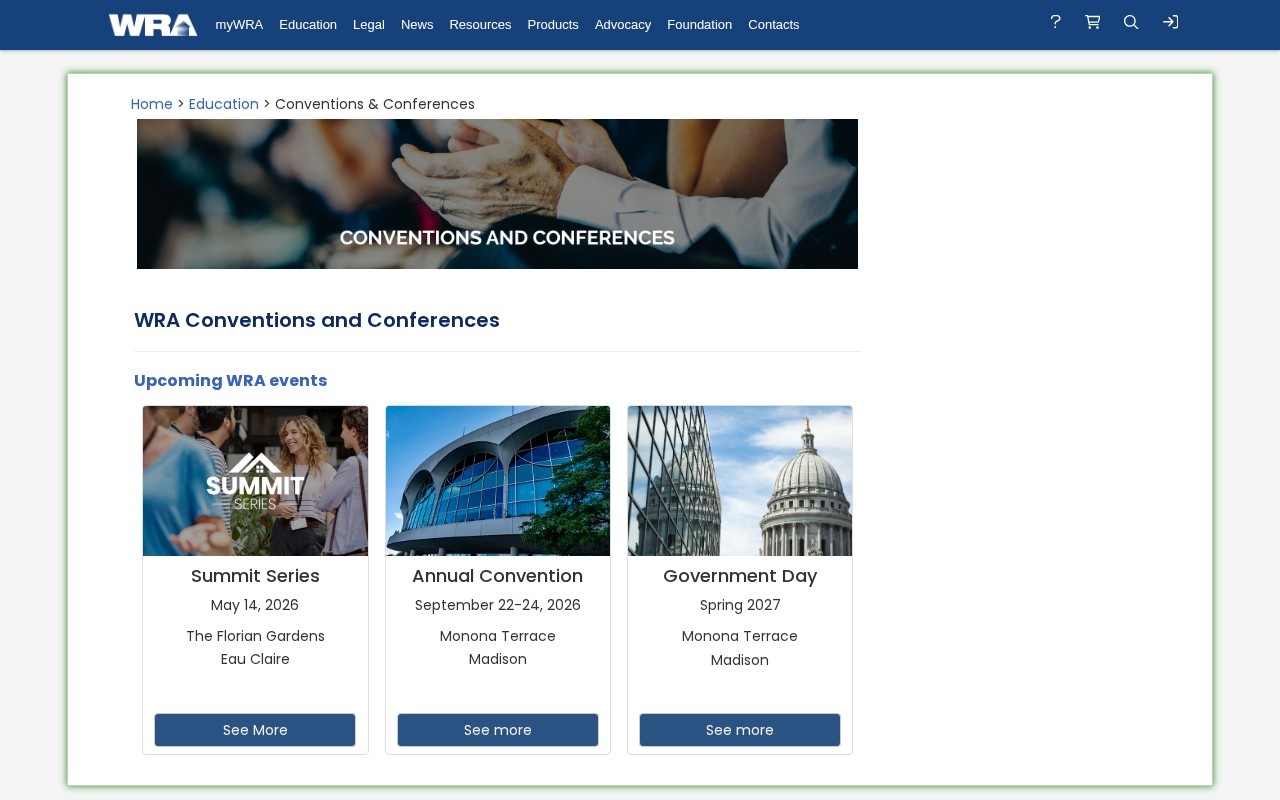Open the News menu
The height and width of the screenshot is (800, 1280).
click(x=417, y=25)
